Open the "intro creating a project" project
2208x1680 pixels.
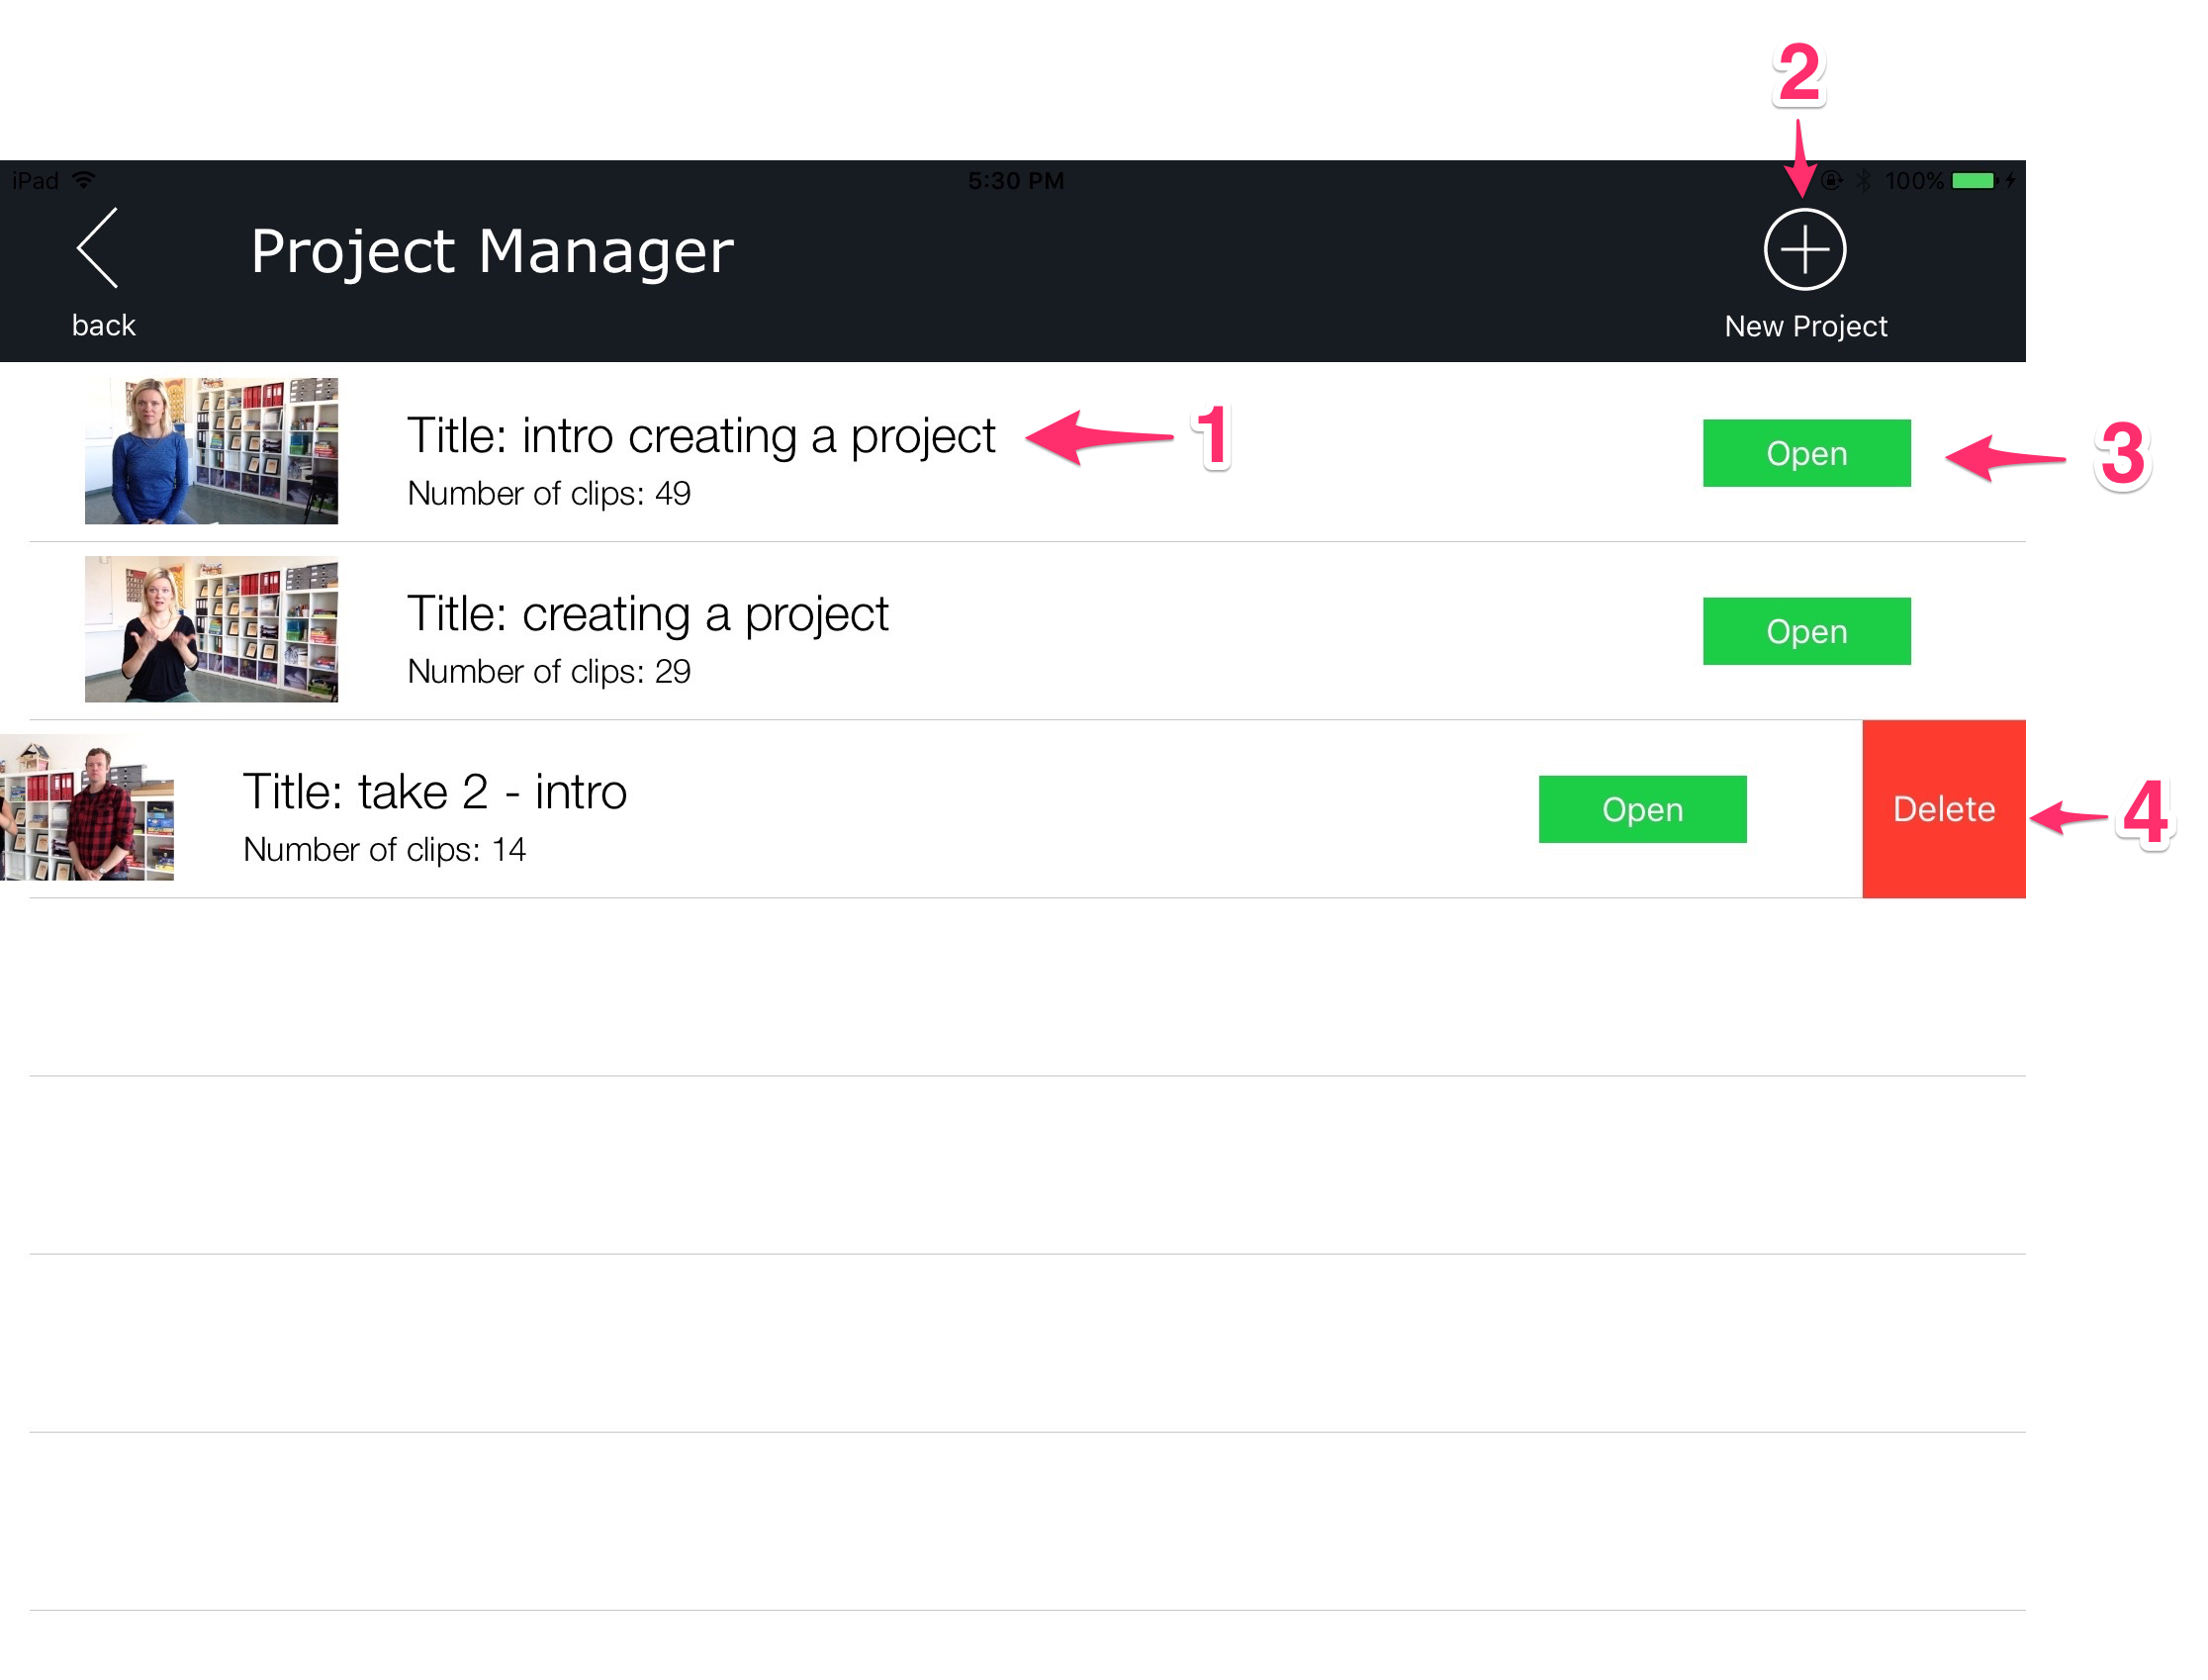coord(1805,453)
